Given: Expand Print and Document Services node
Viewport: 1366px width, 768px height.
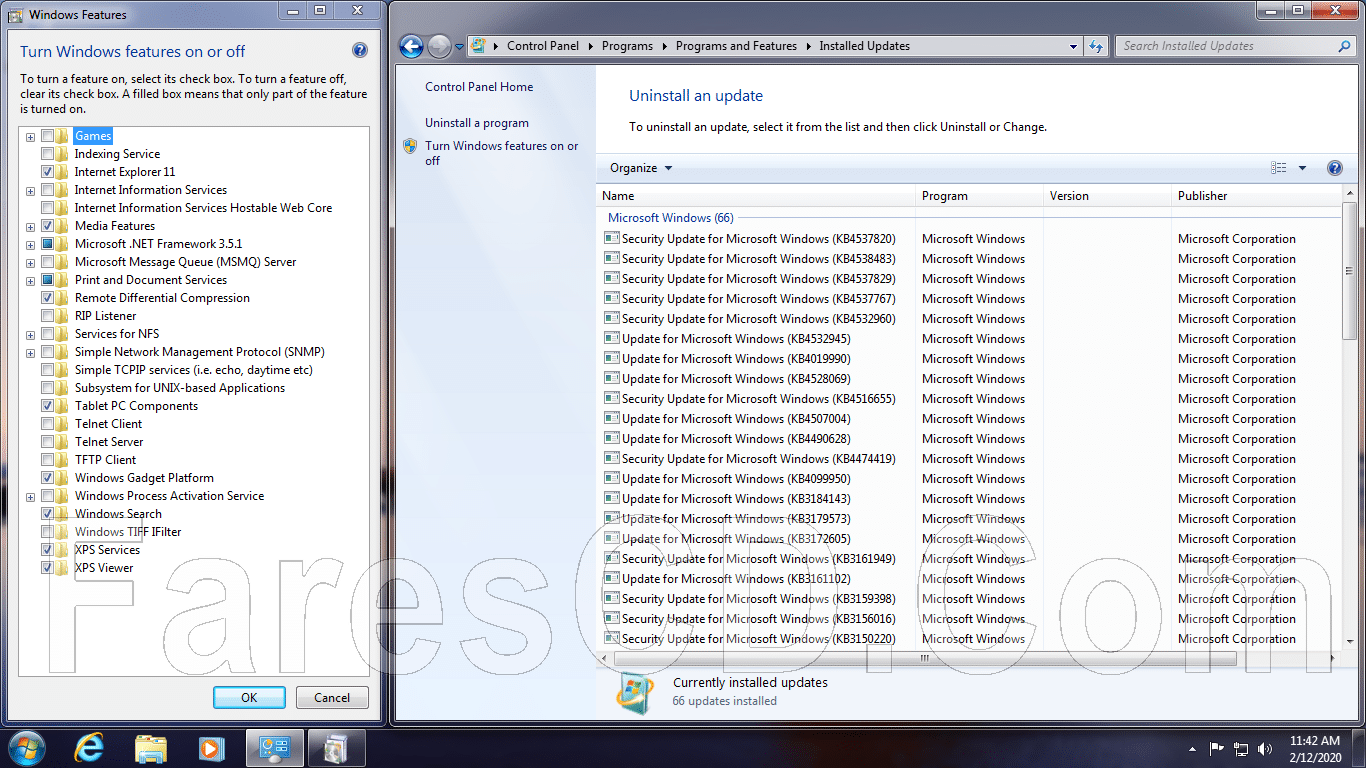Looking at the screenshot, I should click(30, 280).
